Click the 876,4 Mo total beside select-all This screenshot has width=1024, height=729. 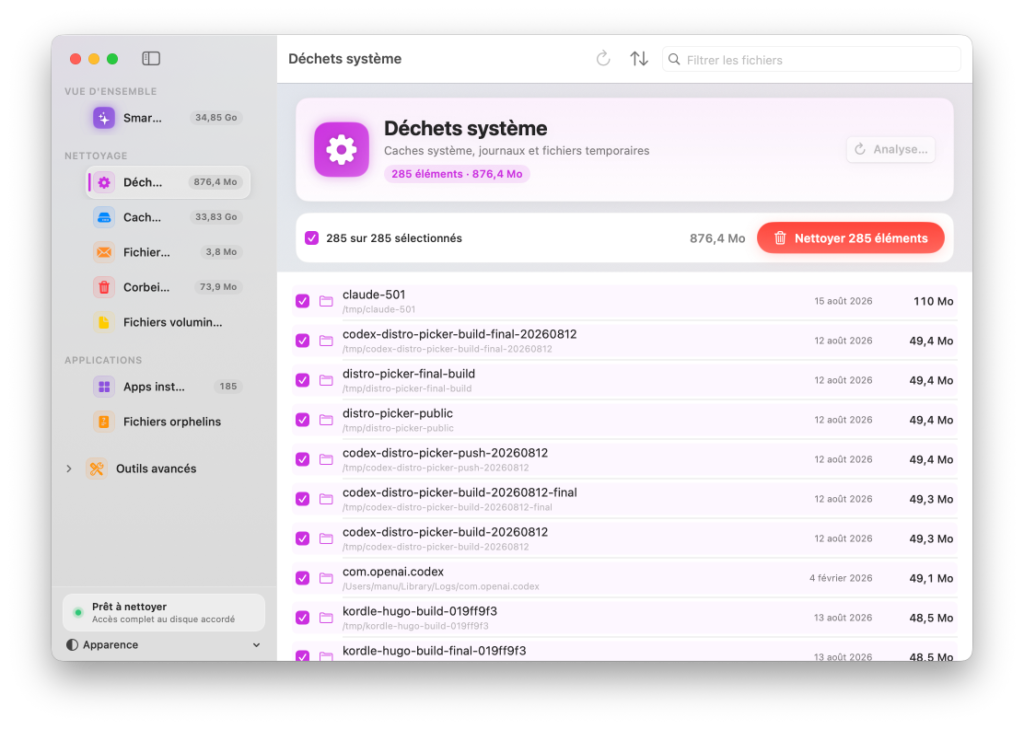coord(717,238)
